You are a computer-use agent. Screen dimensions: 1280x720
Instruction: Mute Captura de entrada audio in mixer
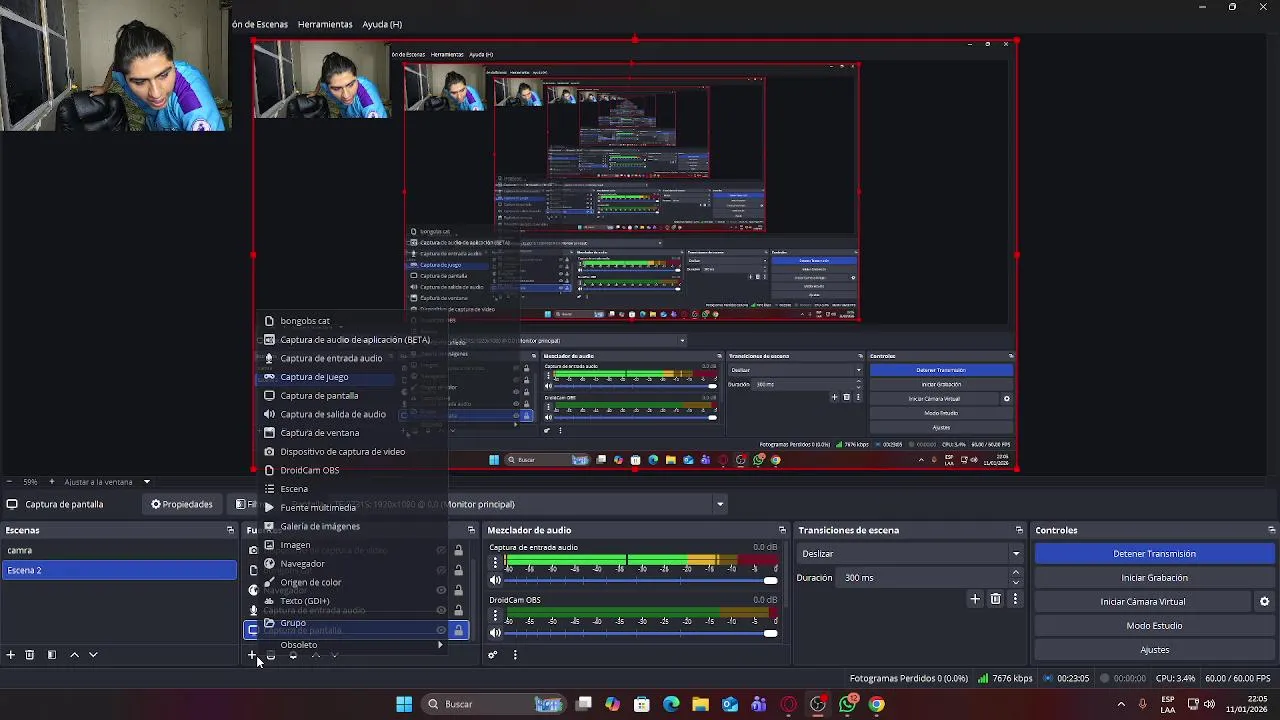coord(495,580)
